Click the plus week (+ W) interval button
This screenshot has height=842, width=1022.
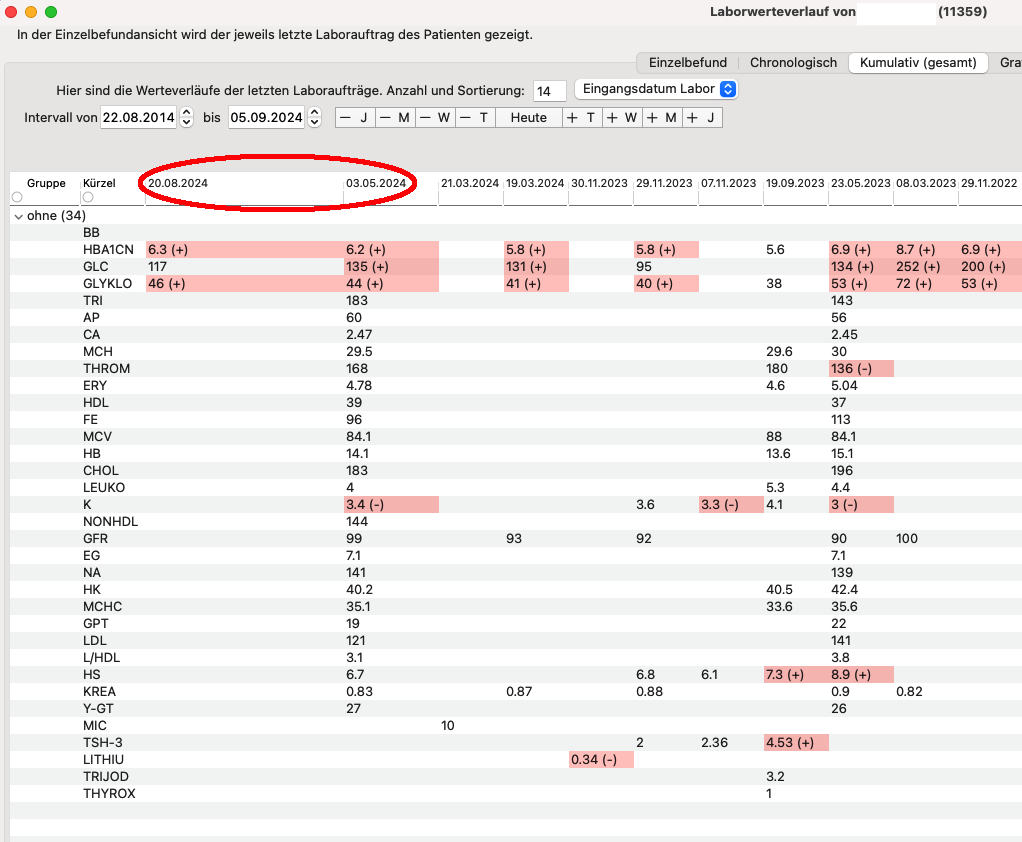(622, 118)
